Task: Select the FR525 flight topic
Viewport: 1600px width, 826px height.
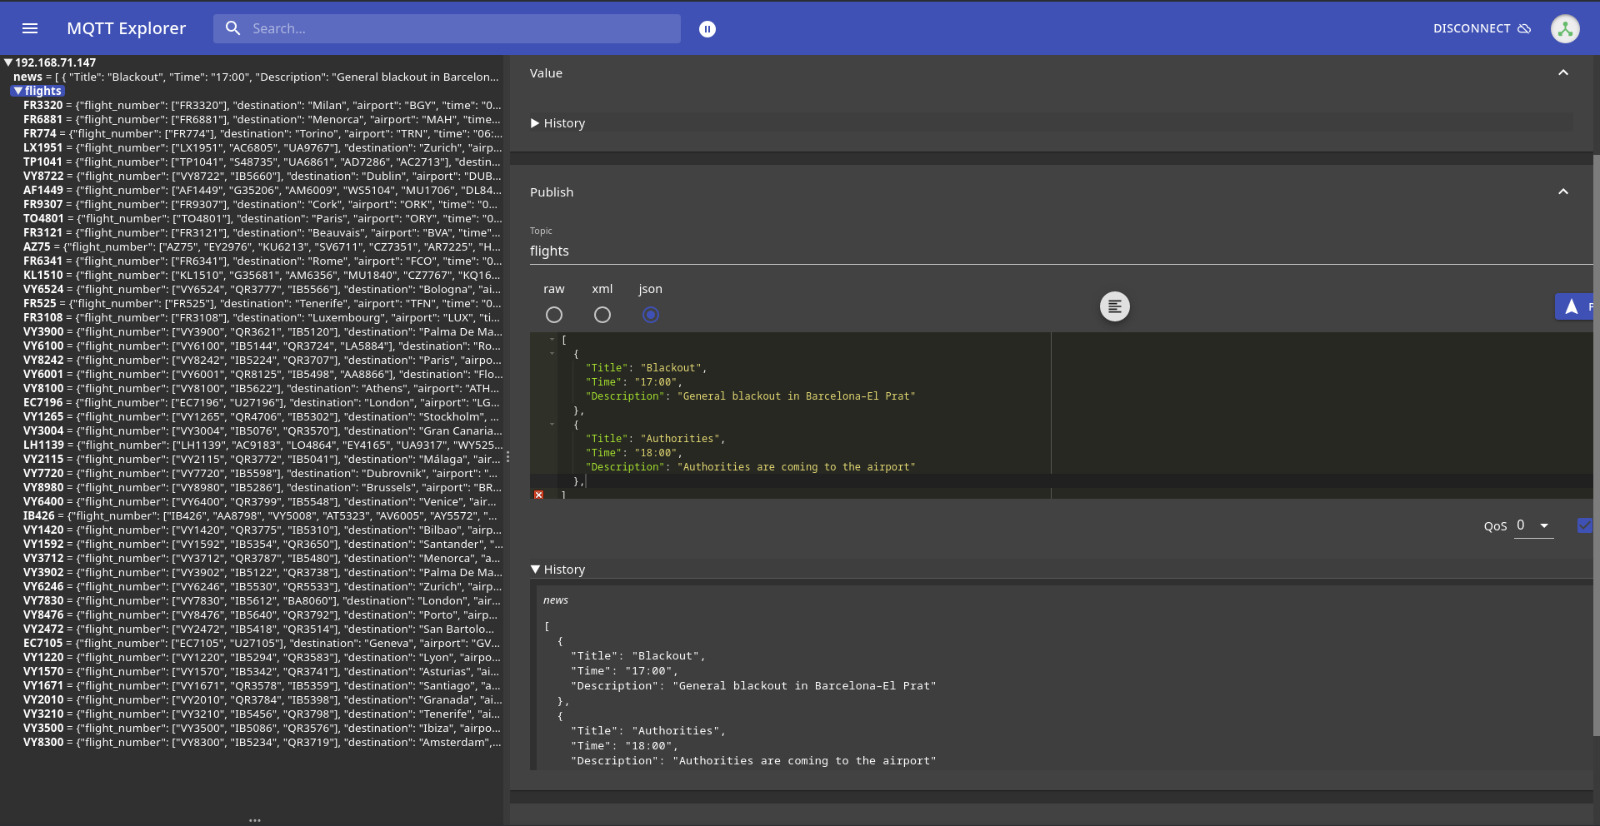Action: pyautogui.click(x=262, y=303)
